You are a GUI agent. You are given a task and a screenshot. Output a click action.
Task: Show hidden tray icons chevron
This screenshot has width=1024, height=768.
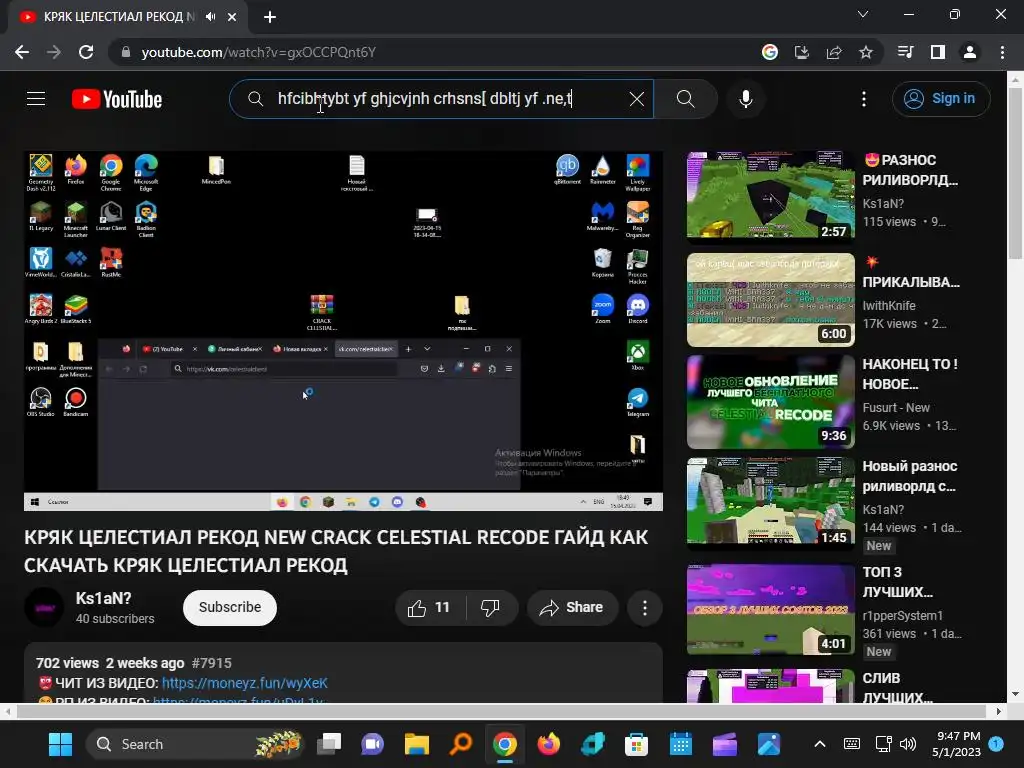coord(820,744)
